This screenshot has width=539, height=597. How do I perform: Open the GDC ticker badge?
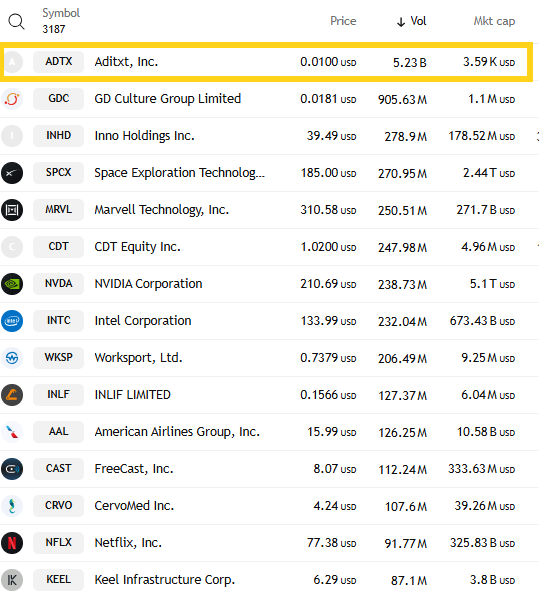click(x=58, y=99)
